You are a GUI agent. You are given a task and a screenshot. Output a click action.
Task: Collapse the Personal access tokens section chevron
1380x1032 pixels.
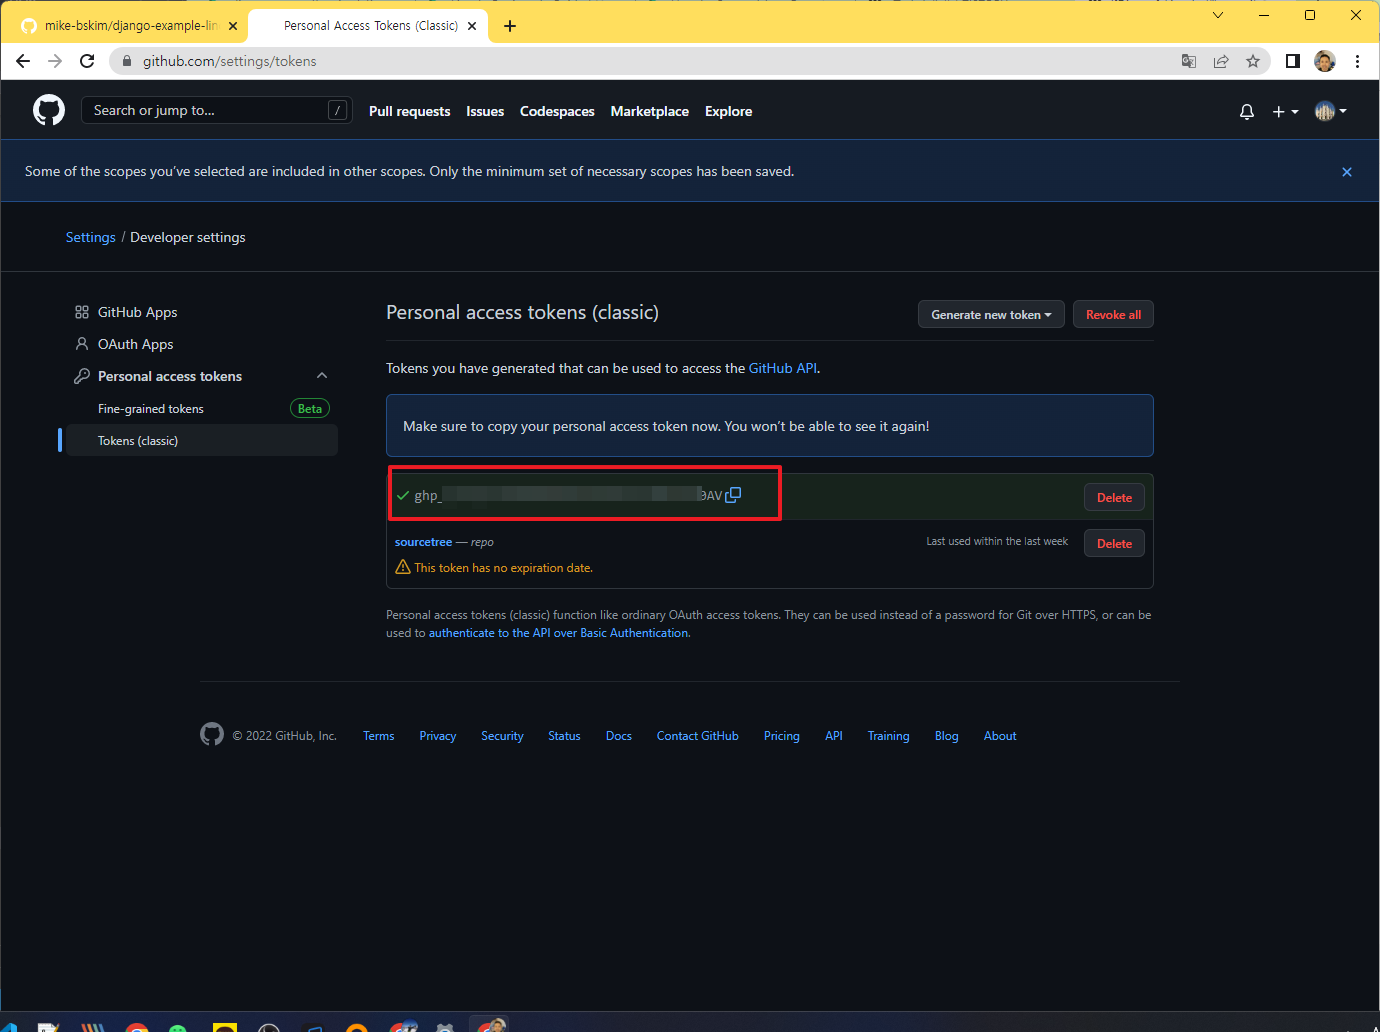322,376
